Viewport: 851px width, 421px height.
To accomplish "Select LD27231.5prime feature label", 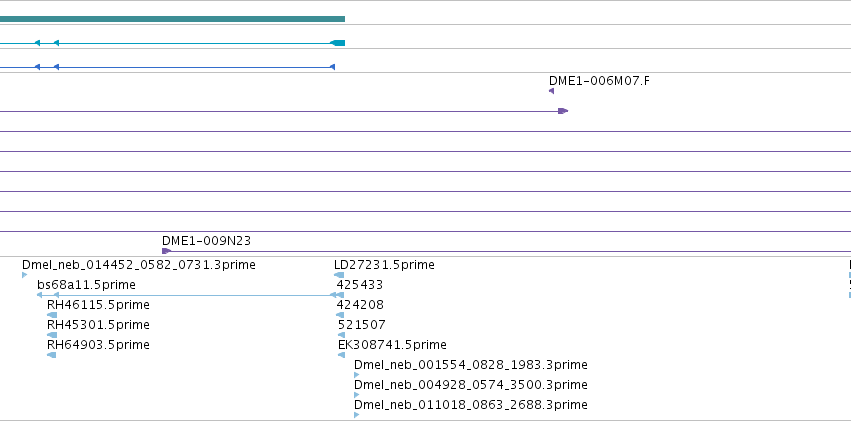I will coord(384,265).
